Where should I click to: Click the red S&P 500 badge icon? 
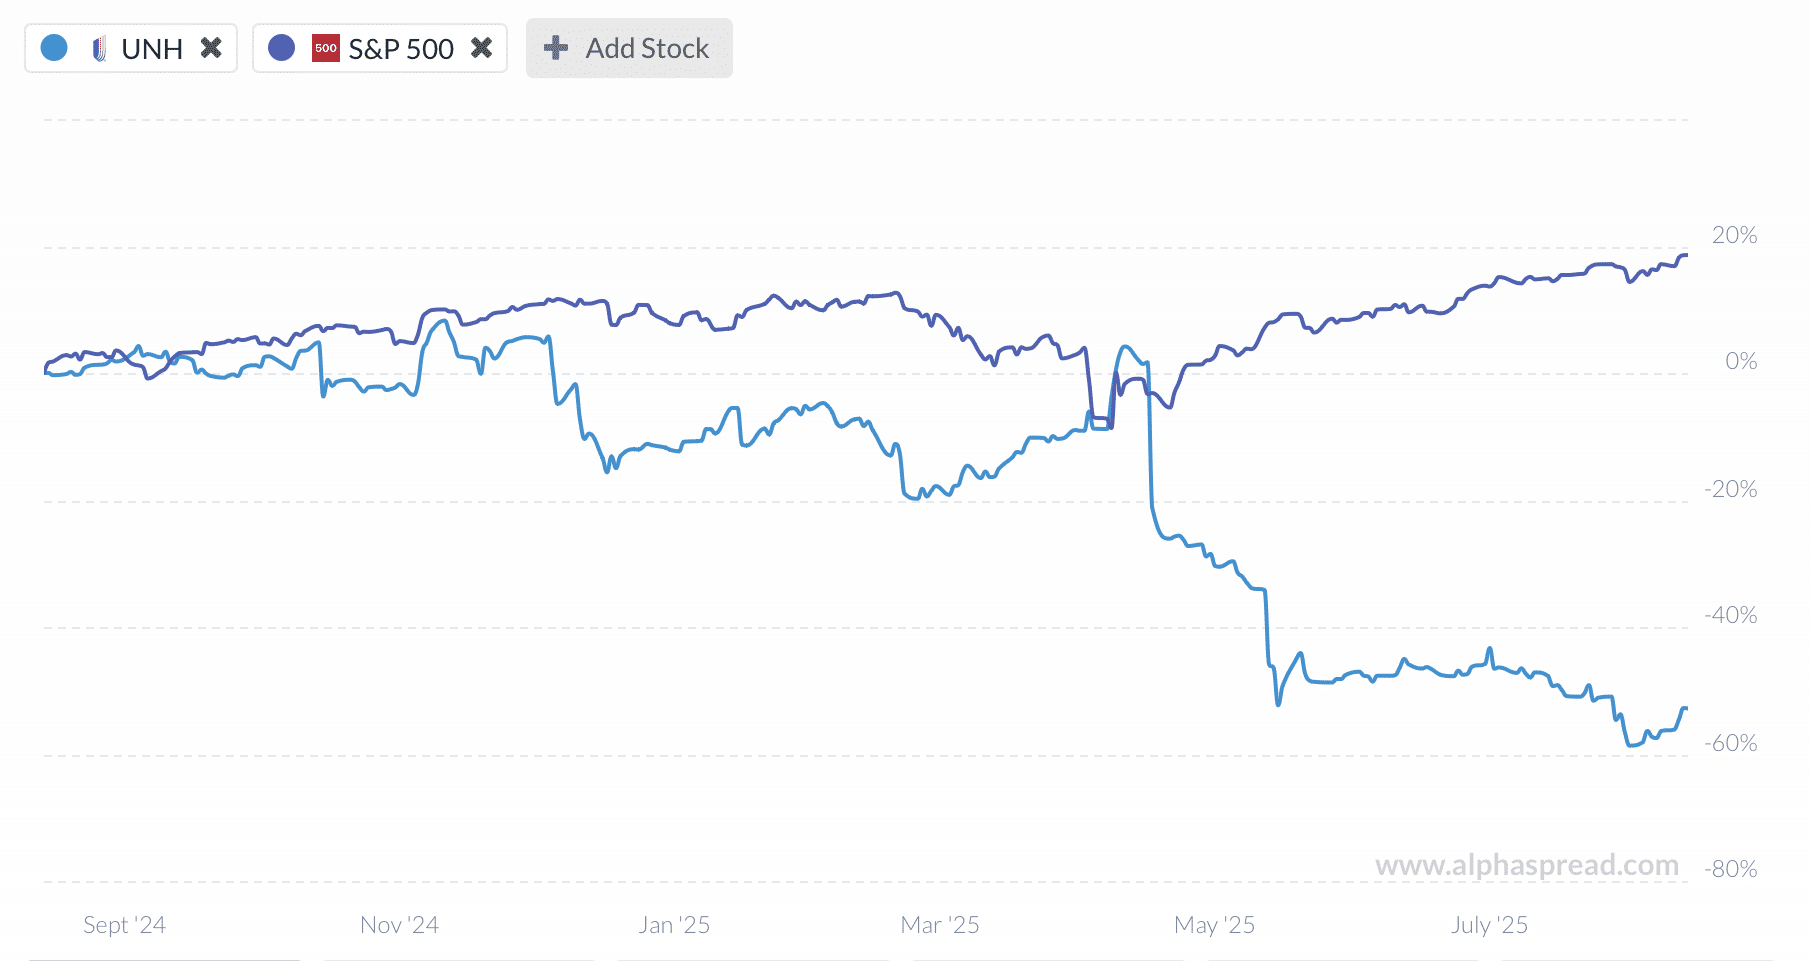pyautogui.click(x=325, y=47)
